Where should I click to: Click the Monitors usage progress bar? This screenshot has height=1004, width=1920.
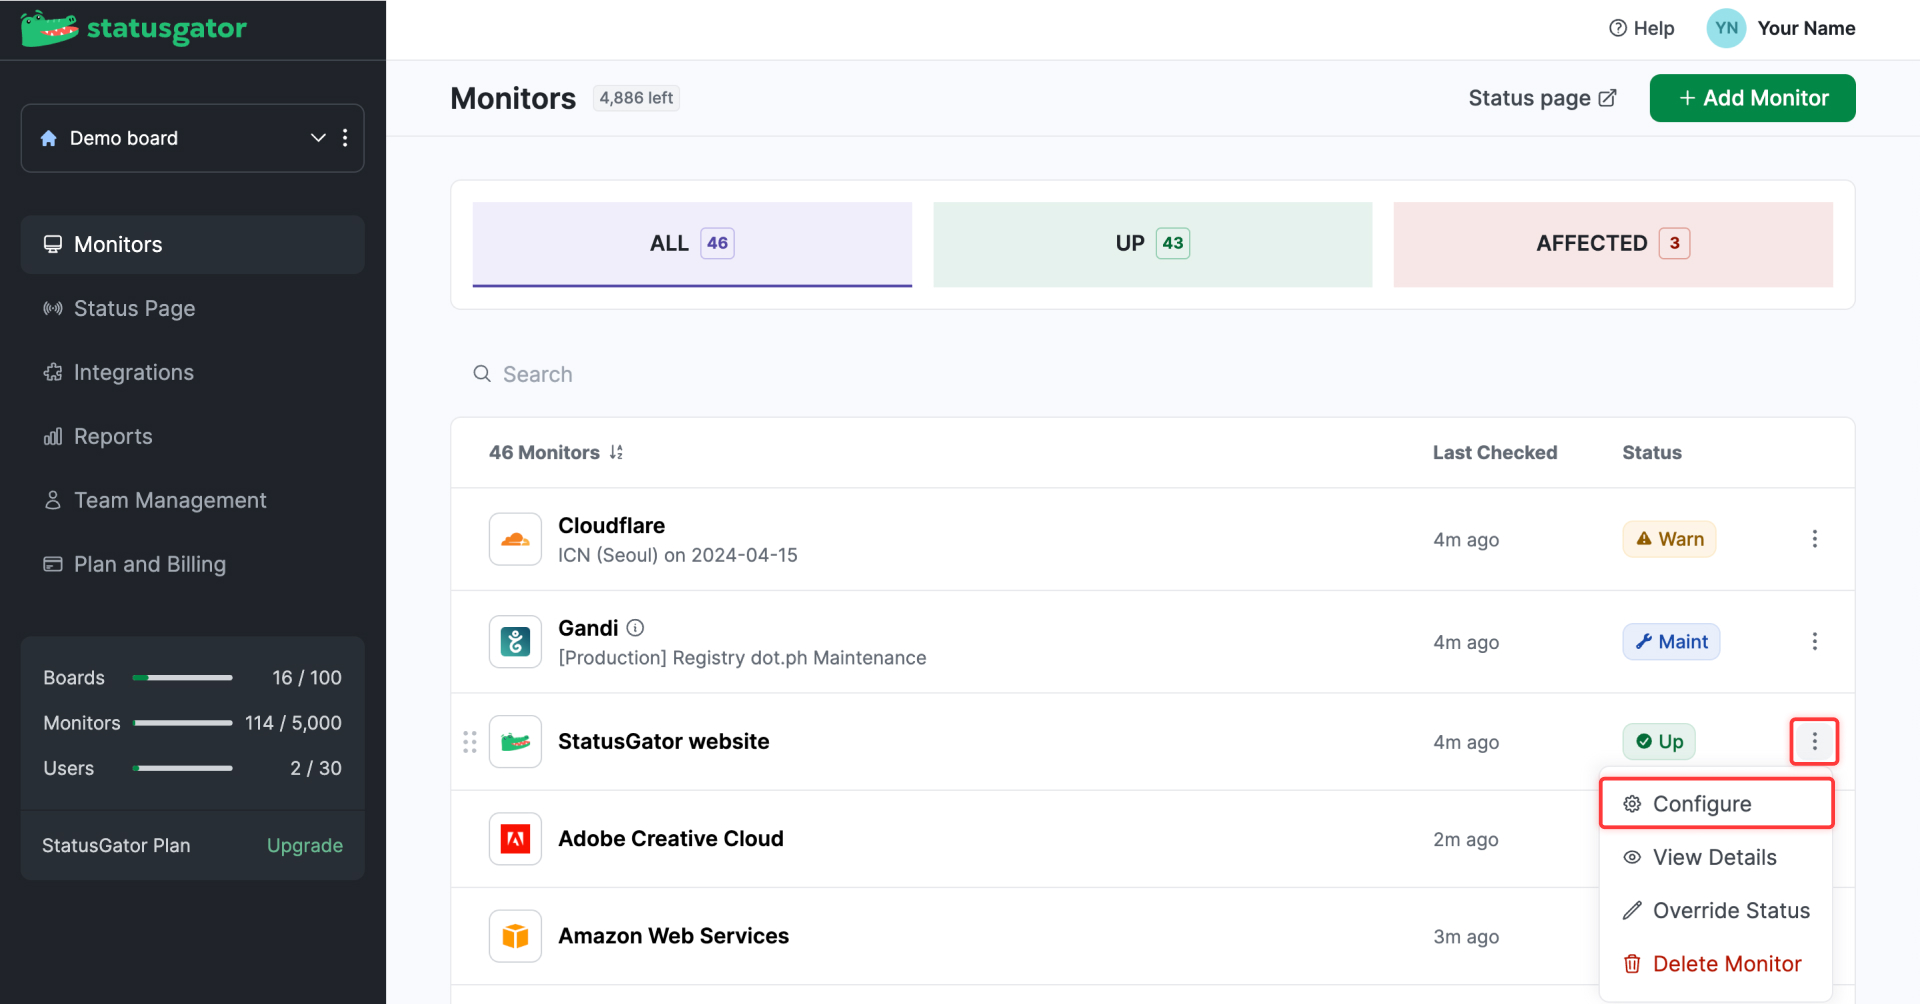pos(183,723)
